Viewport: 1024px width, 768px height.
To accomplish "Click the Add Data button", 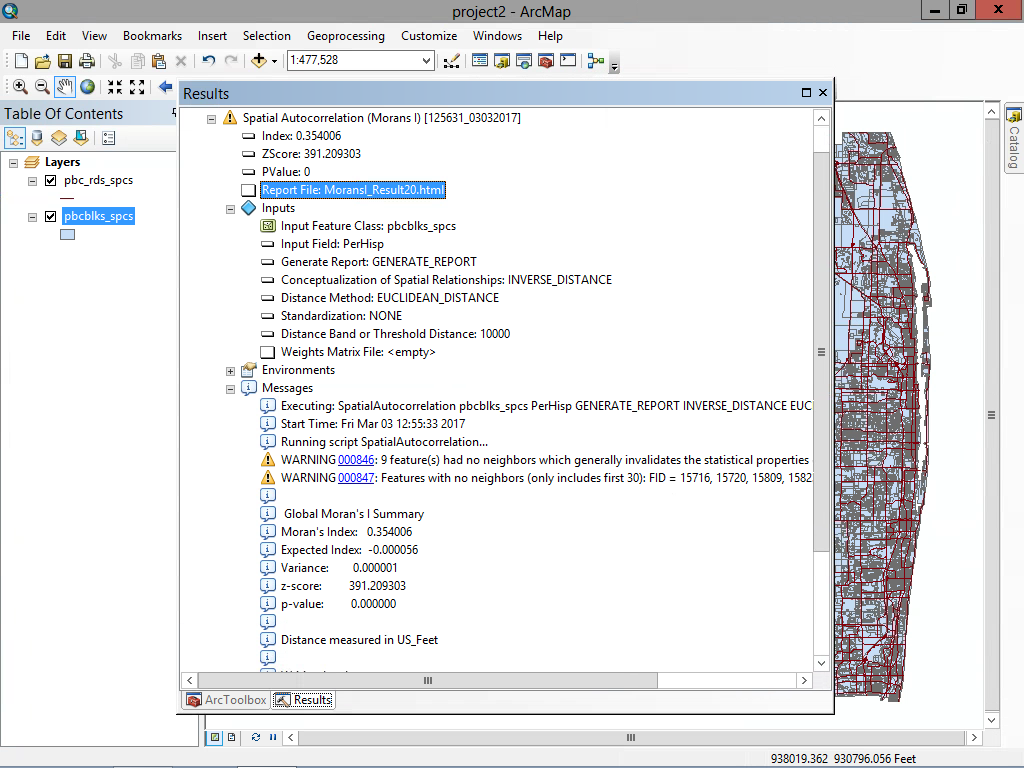I will [x=259, y=61].
